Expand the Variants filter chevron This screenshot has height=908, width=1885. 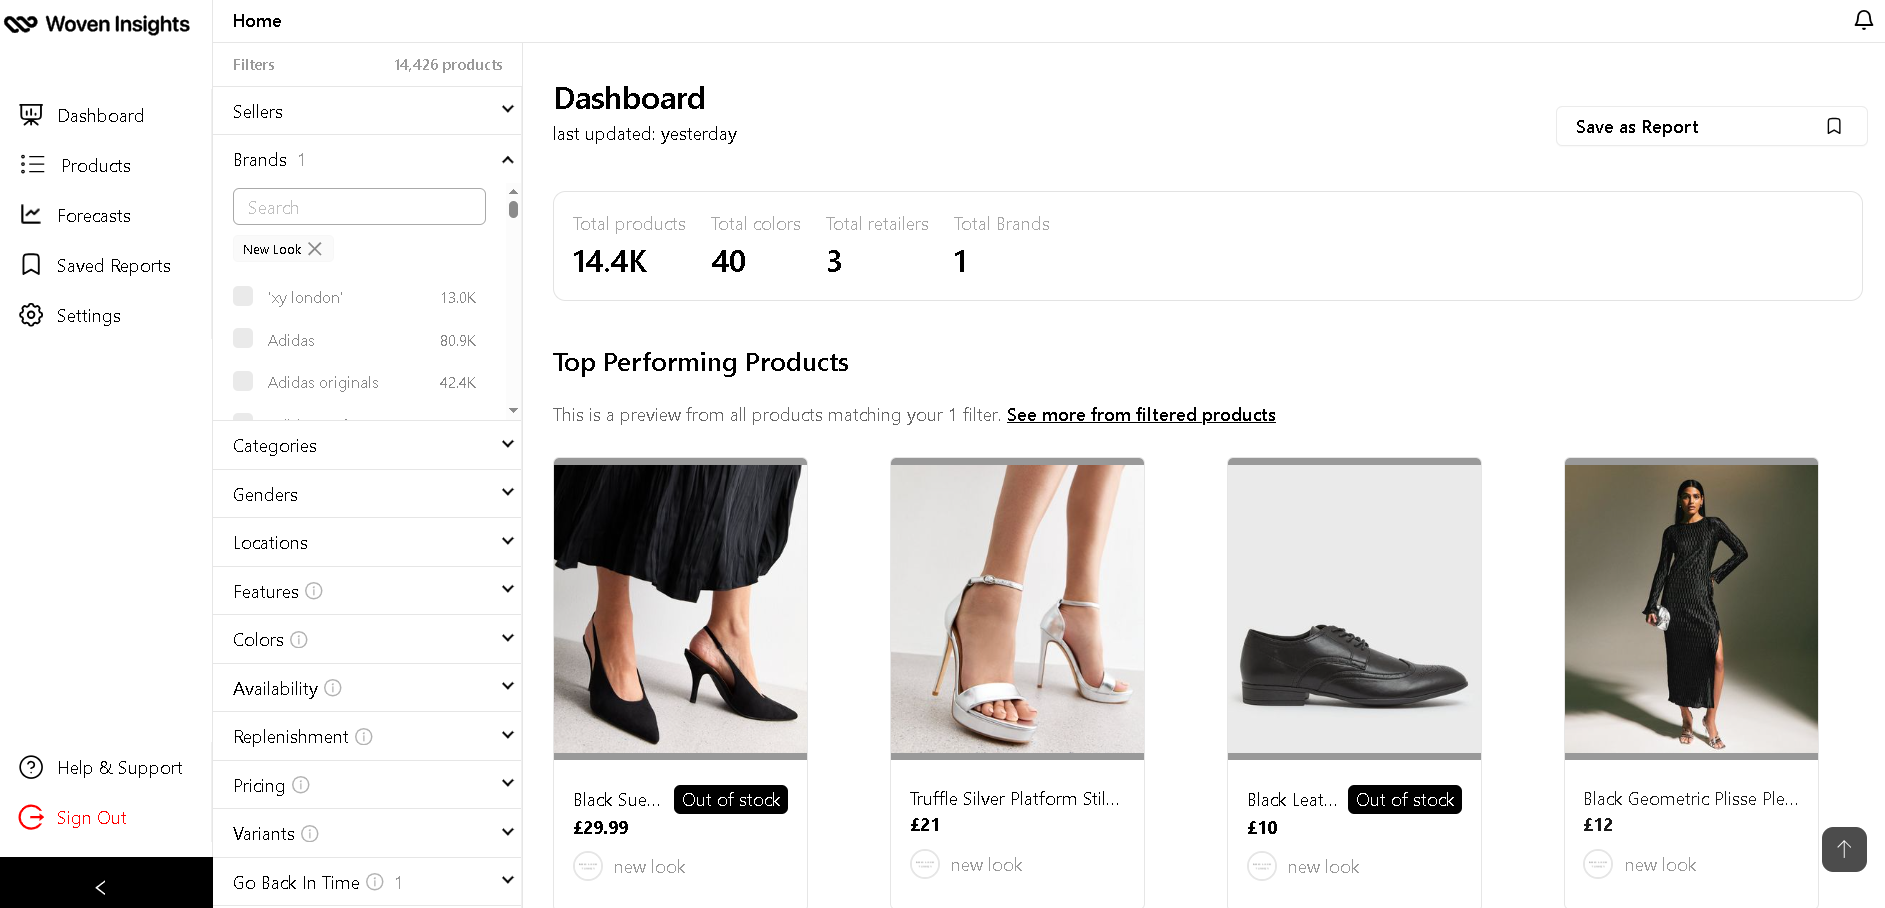click(508, 832)
